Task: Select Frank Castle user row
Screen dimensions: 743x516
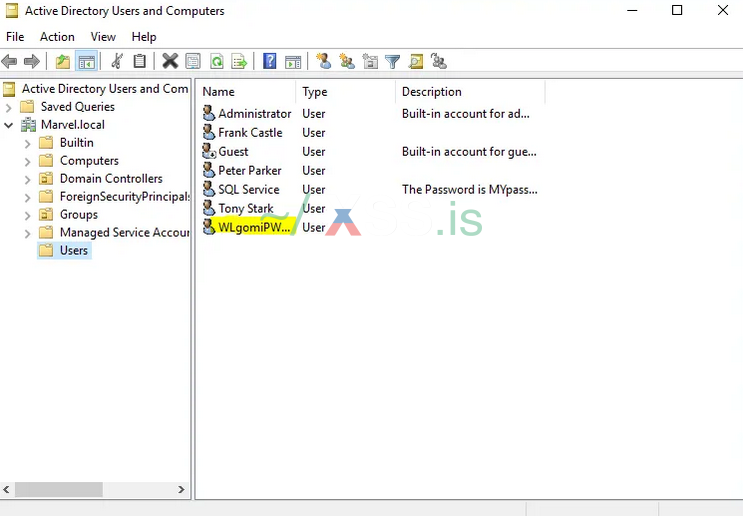Action: (250, 133)
